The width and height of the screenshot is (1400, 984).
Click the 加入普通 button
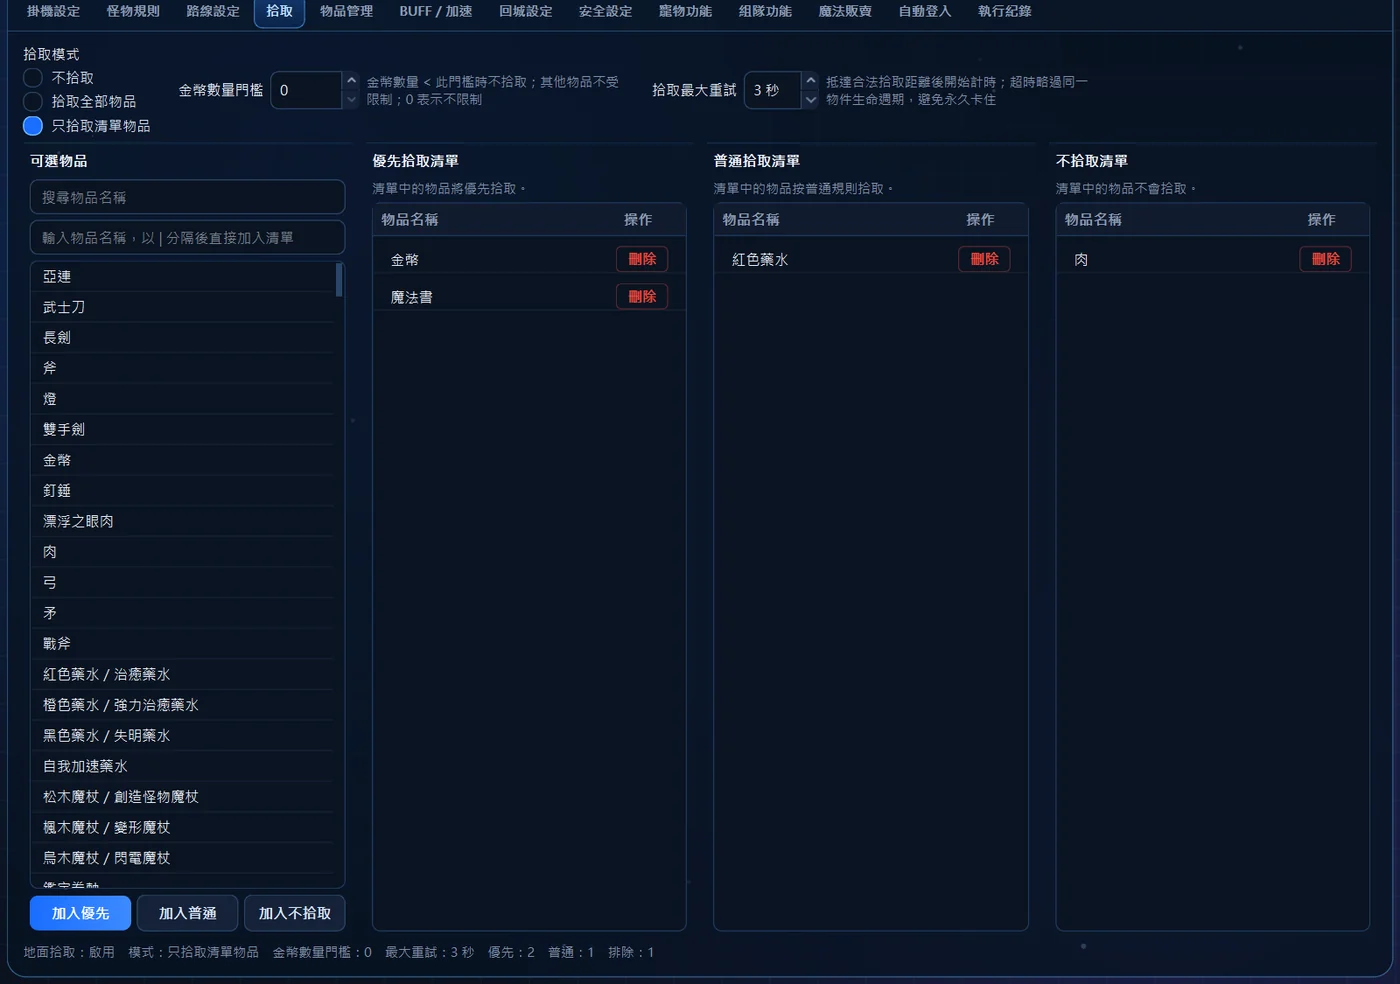pyautogui.click(x=188, y=913)
